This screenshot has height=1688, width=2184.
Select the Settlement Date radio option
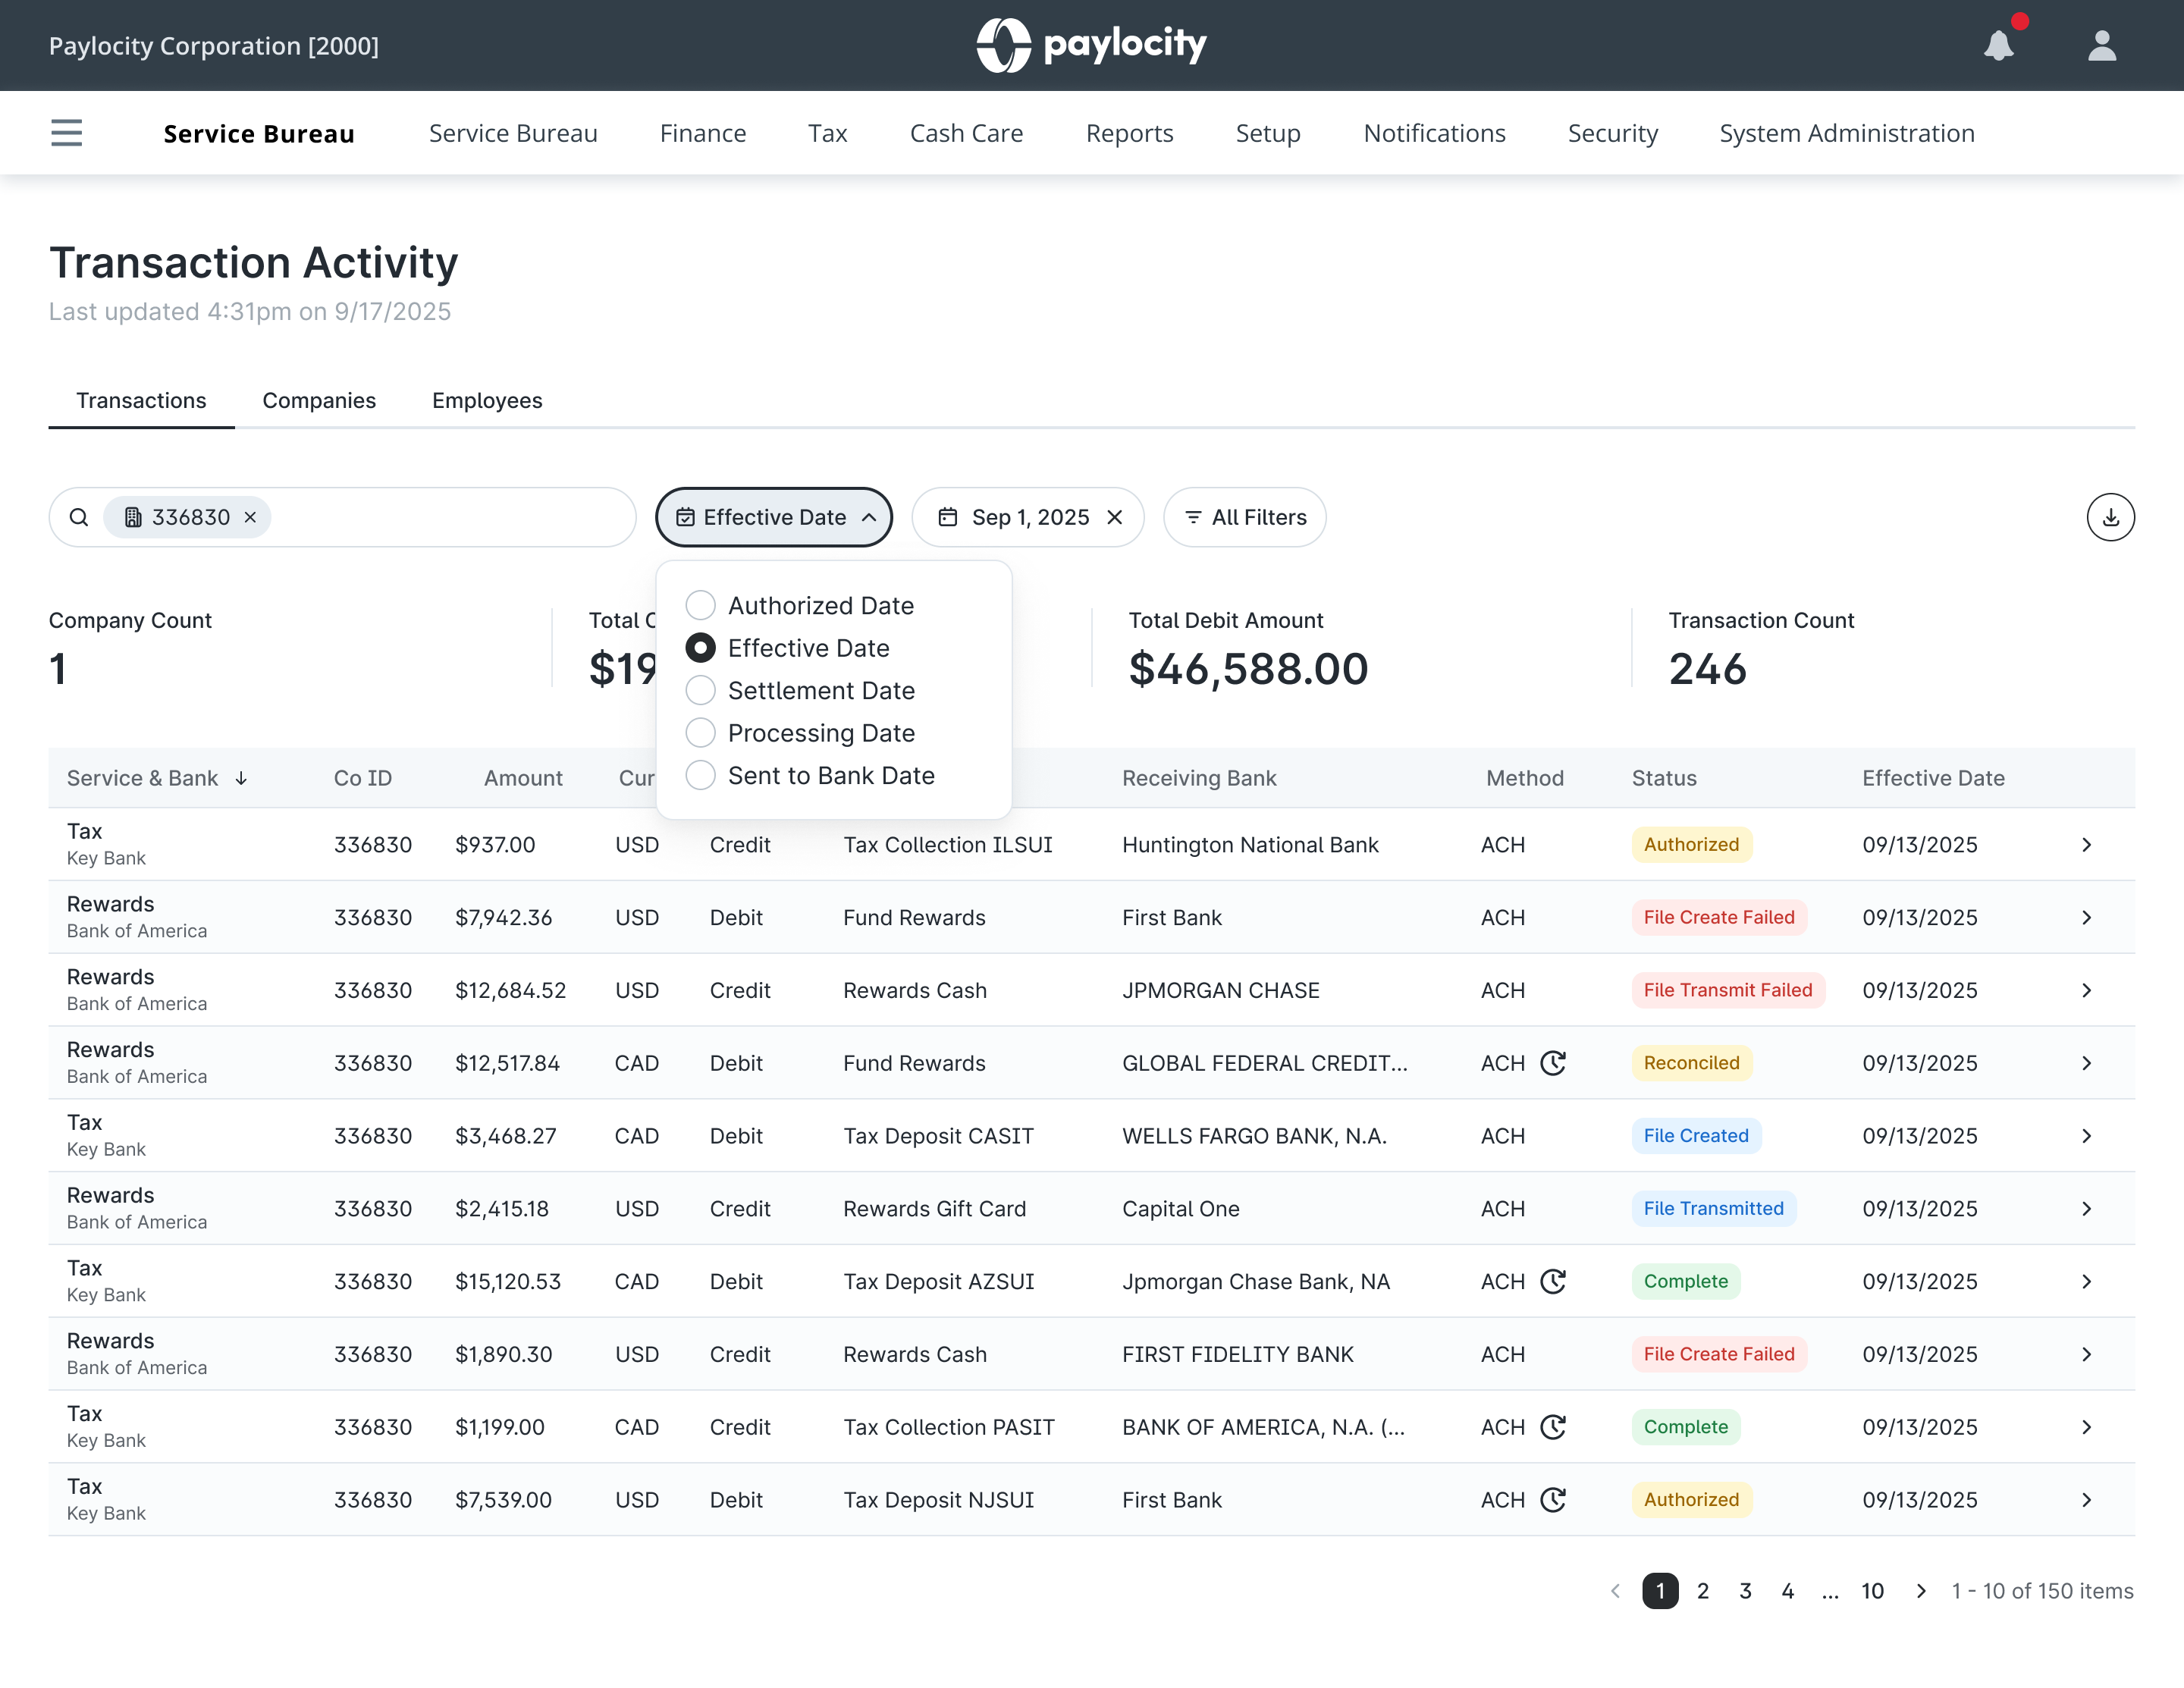point(700,690)
